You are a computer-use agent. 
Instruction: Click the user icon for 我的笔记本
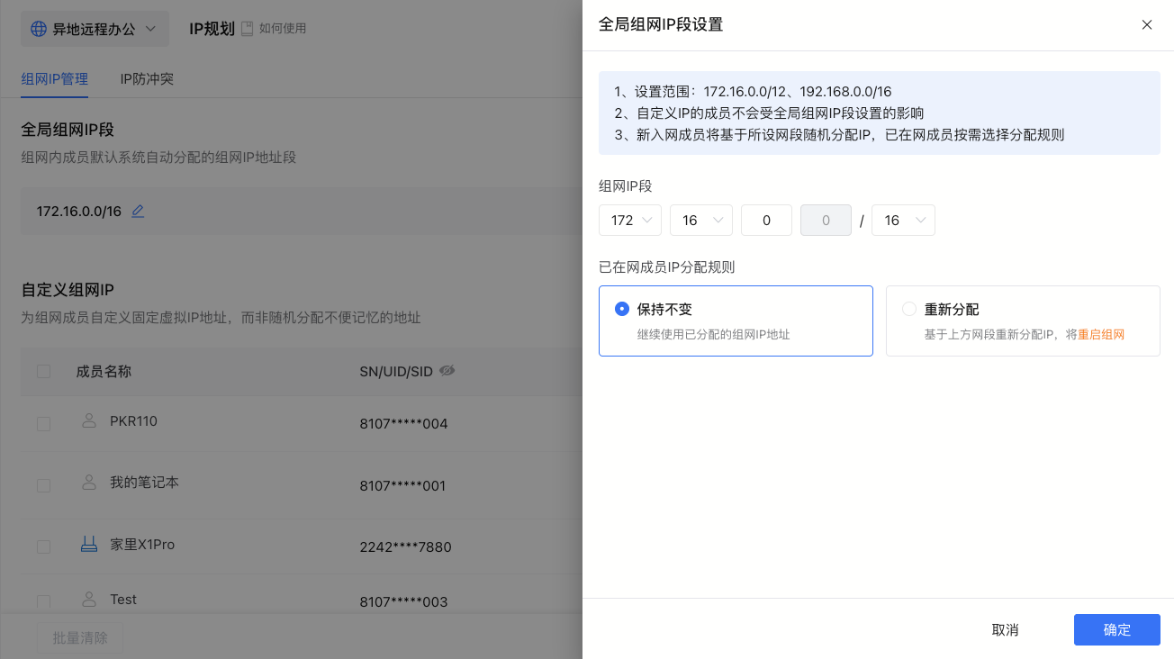[89, 482]
